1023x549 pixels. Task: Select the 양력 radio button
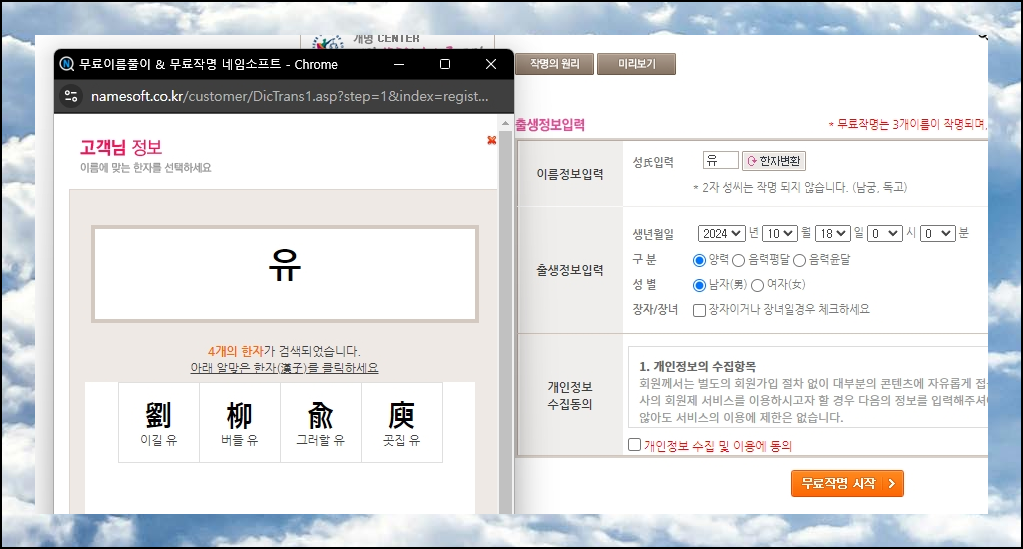click(699, 260)
